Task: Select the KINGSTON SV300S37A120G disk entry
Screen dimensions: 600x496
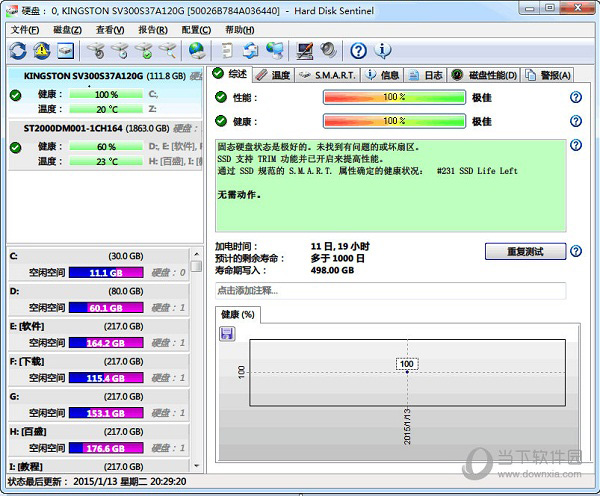Action: tap(105, 92)
